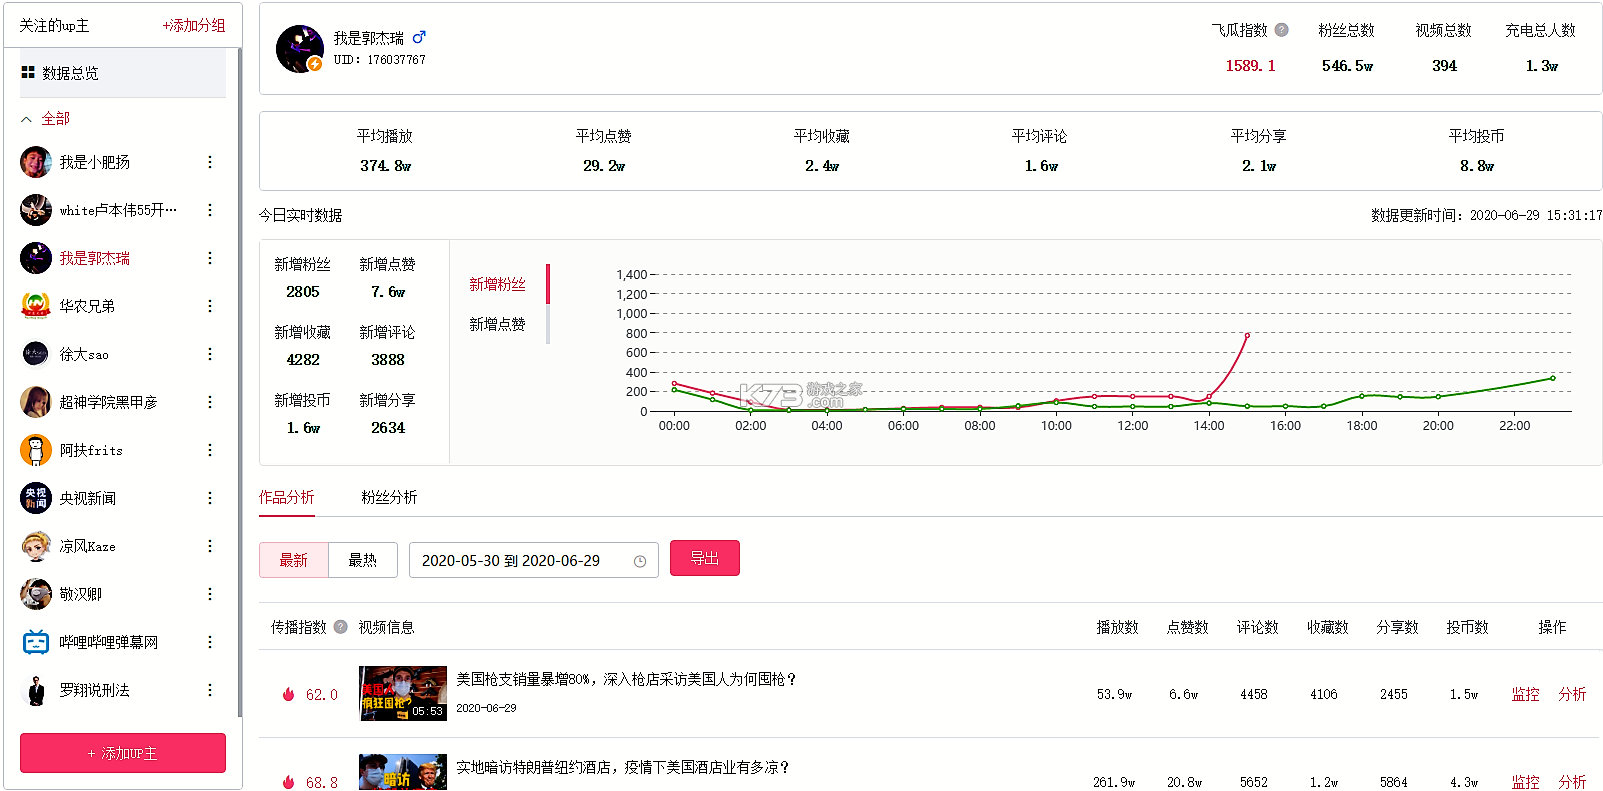Open 数据总览 in the sidebar
The height and width of the screenshot is (791, 1603).
coord(123,73)
